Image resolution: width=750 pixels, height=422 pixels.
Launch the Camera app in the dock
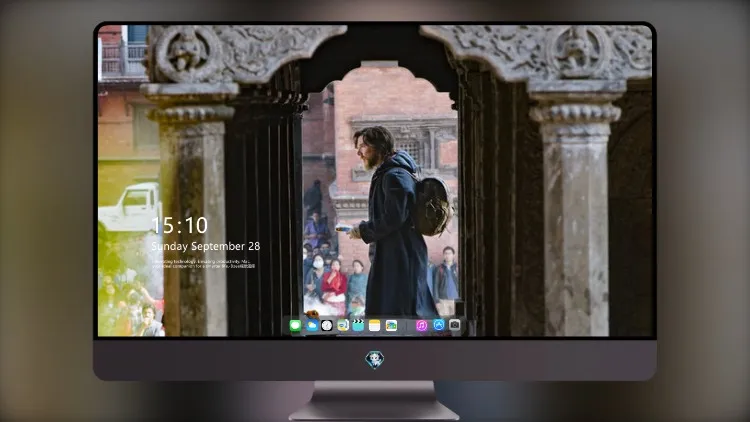click(x=455, y=325)
